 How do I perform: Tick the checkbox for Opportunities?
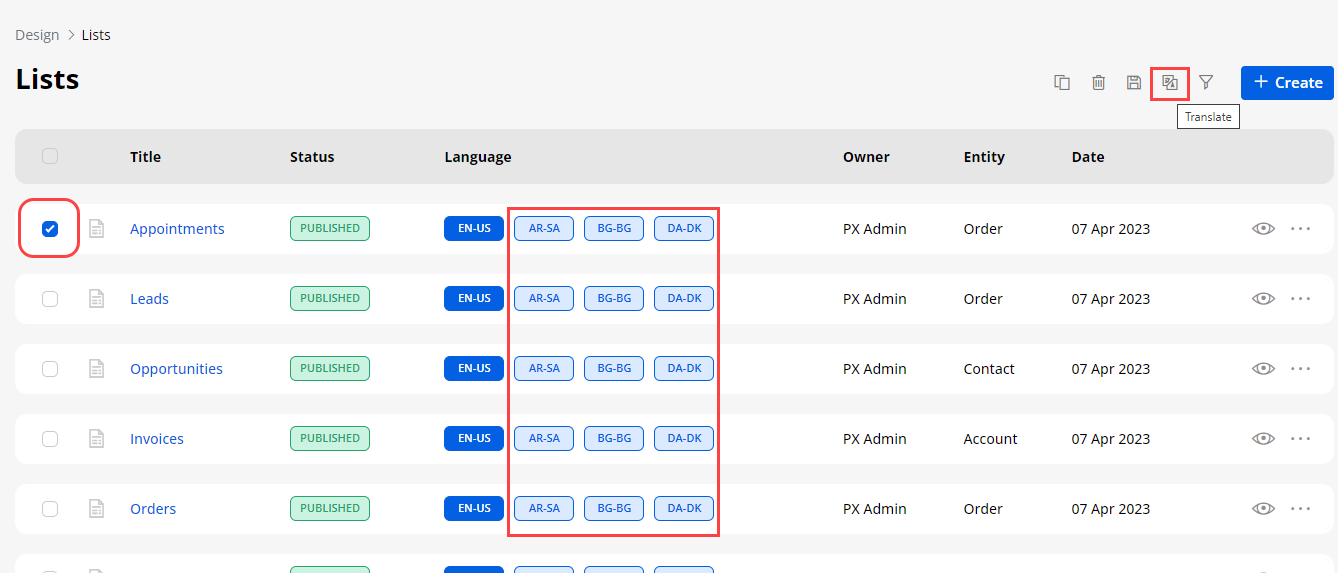pyautogui.click(x=50, y=369)
